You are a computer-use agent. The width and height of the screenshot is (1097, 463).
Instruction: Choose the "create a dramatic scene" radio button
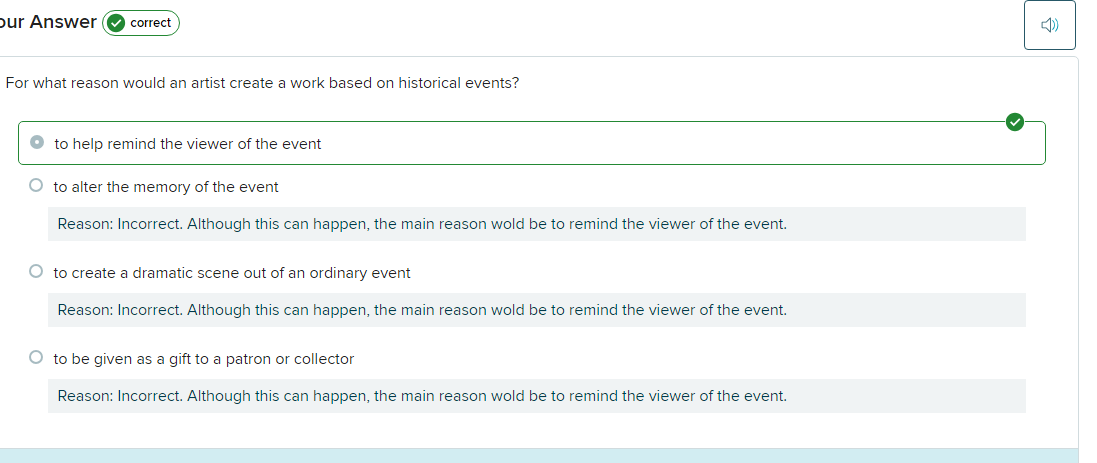[x=36, y=271]
